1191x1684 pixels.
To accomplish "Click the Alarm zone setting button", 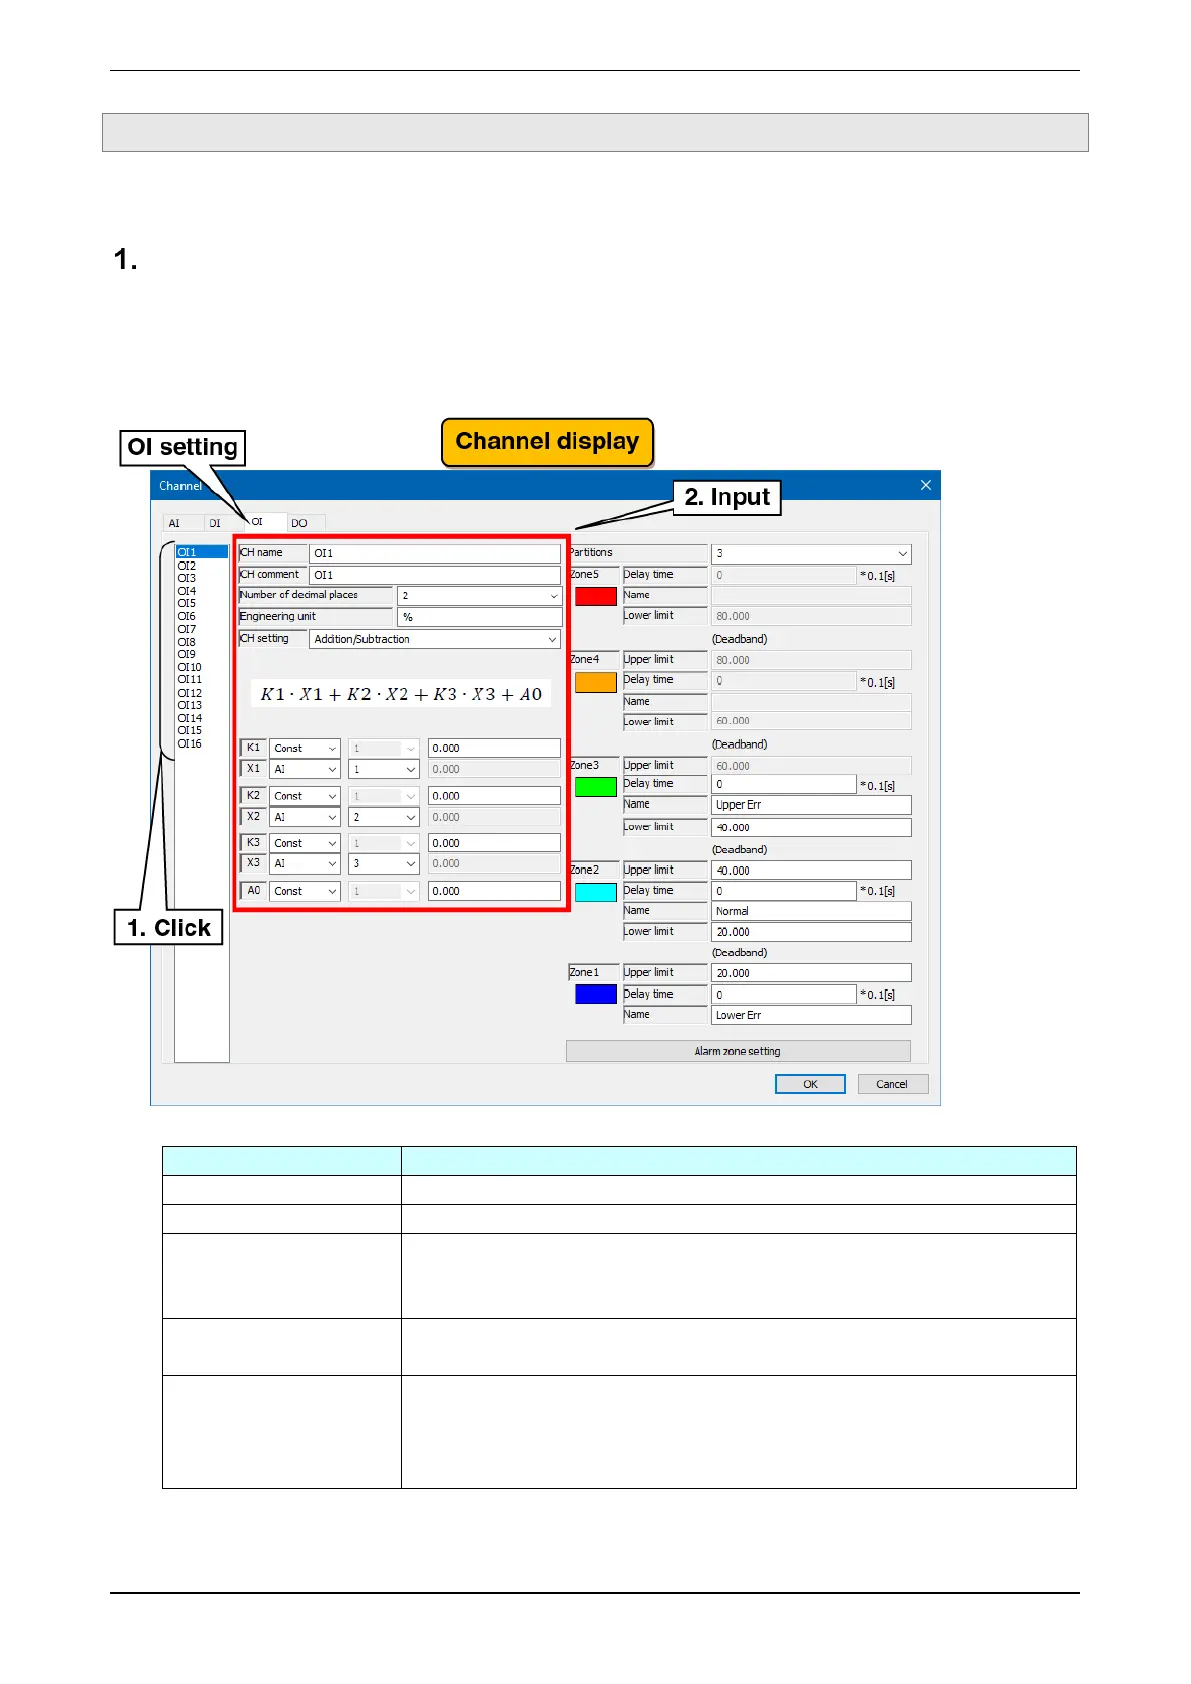I will (x=738, y=1051).
